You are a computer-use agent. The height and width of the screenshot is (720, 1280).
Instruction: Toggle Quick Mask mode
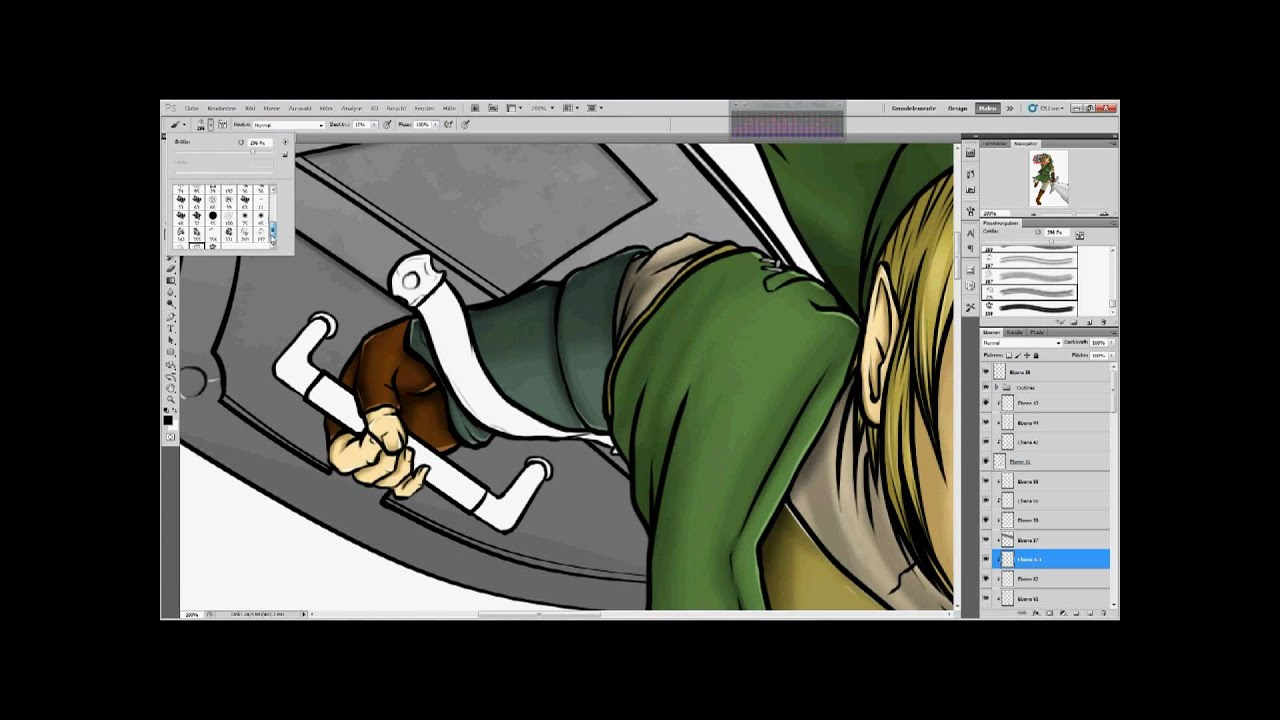(171, 436)
